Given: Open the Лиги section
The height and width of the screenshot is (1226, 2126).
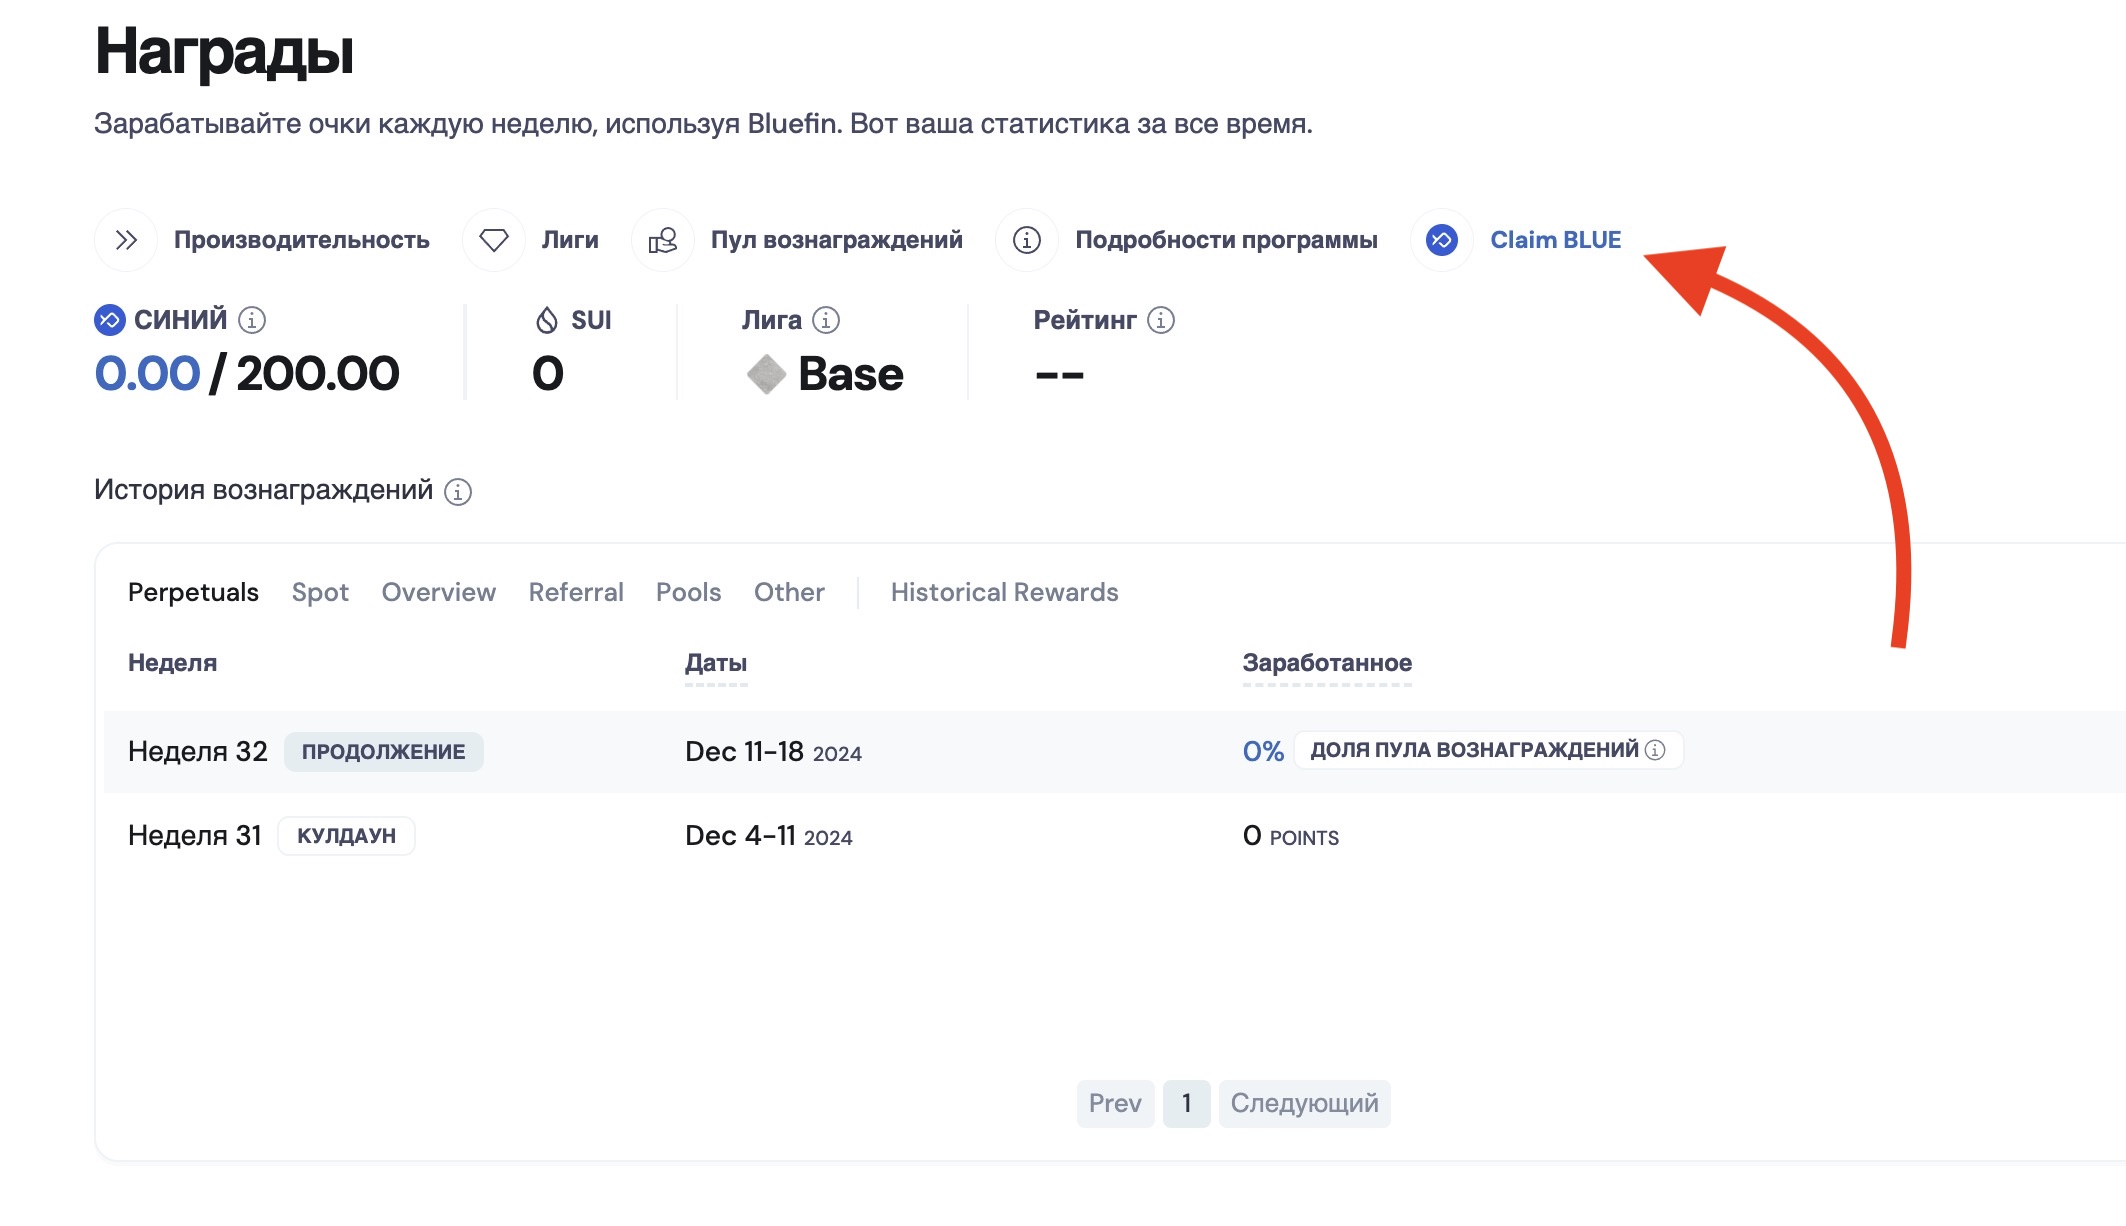Looking at the screenshot, I should click(x=570, y=240).
